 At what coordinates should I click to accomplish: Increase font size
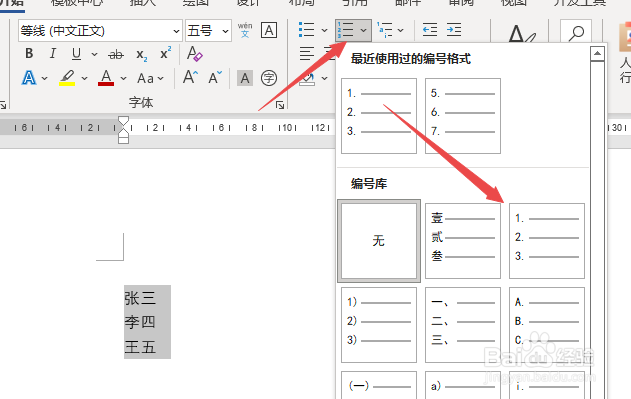[x=190, y=77]
